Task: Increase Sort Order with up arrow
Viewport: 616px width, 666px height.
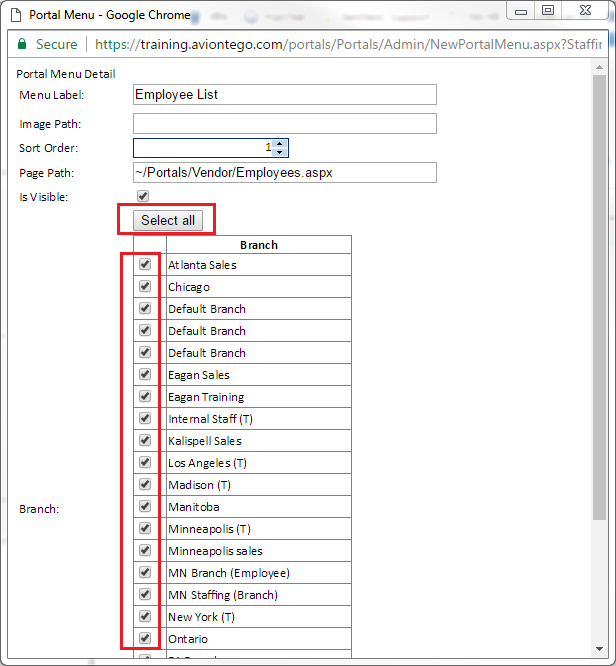Action: tap(280, 144)
